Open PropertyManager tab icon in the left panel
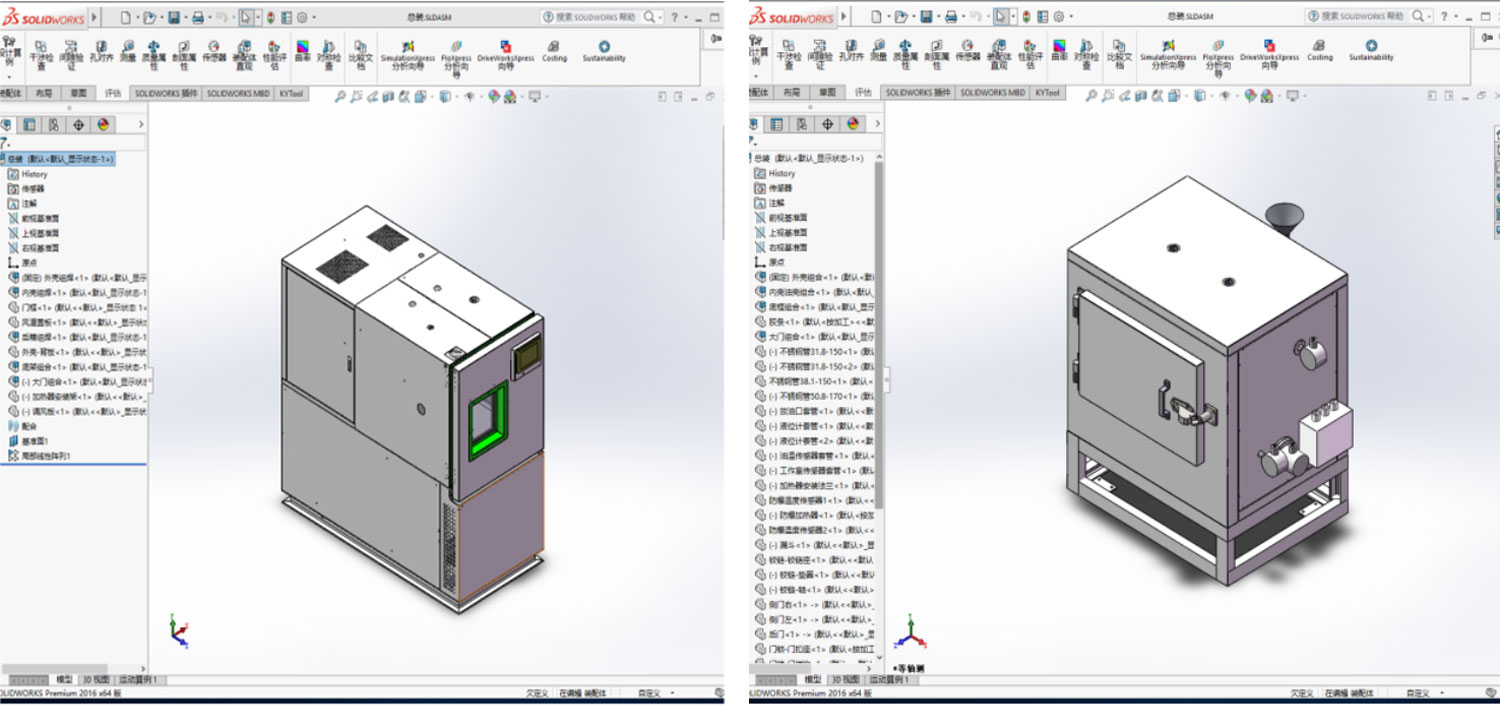Screen dimensions: 1500x705 (29, 125)
